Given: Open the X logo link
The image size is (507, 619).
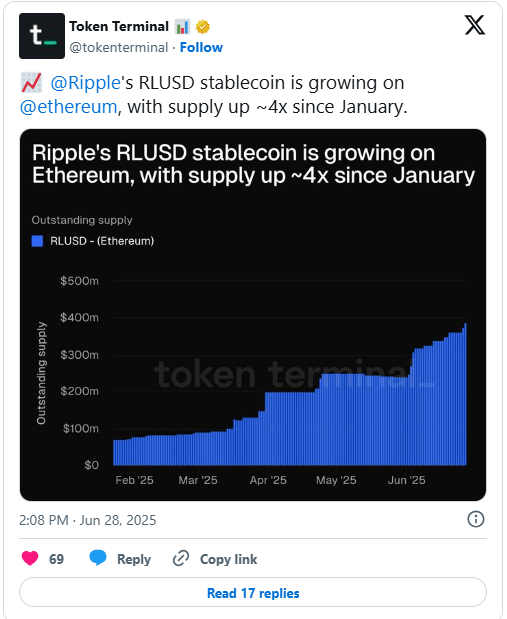Looking at the screenshot, I should point(475,25).
